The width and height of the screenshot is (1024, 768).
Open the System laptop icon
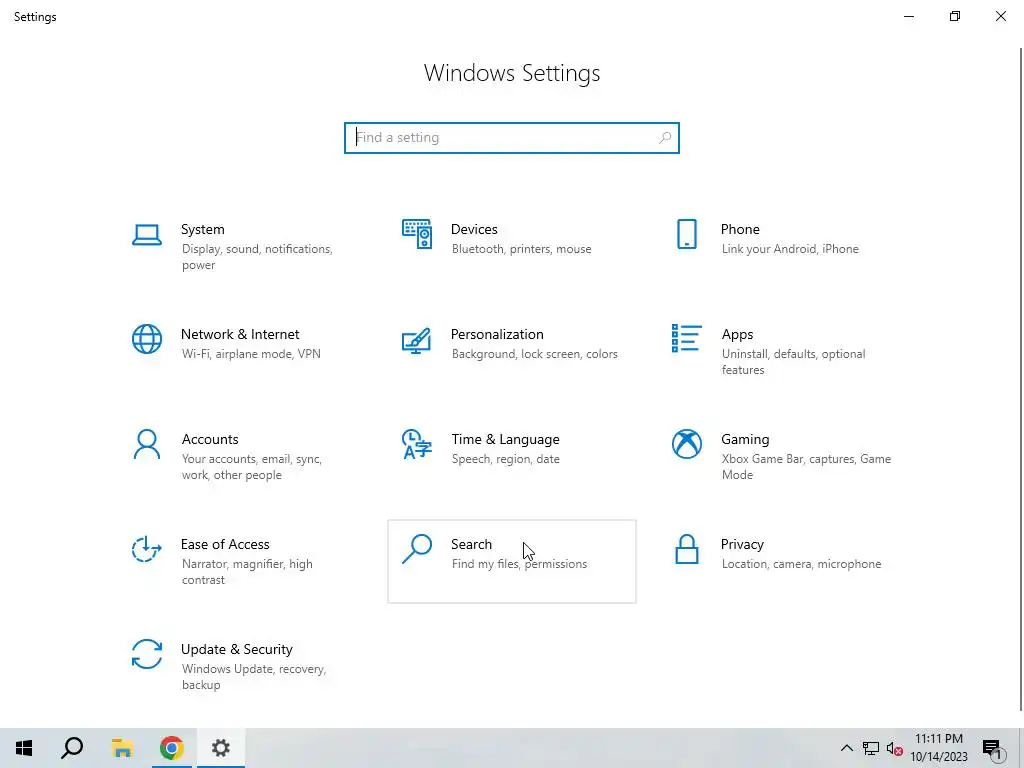[146, 235]
